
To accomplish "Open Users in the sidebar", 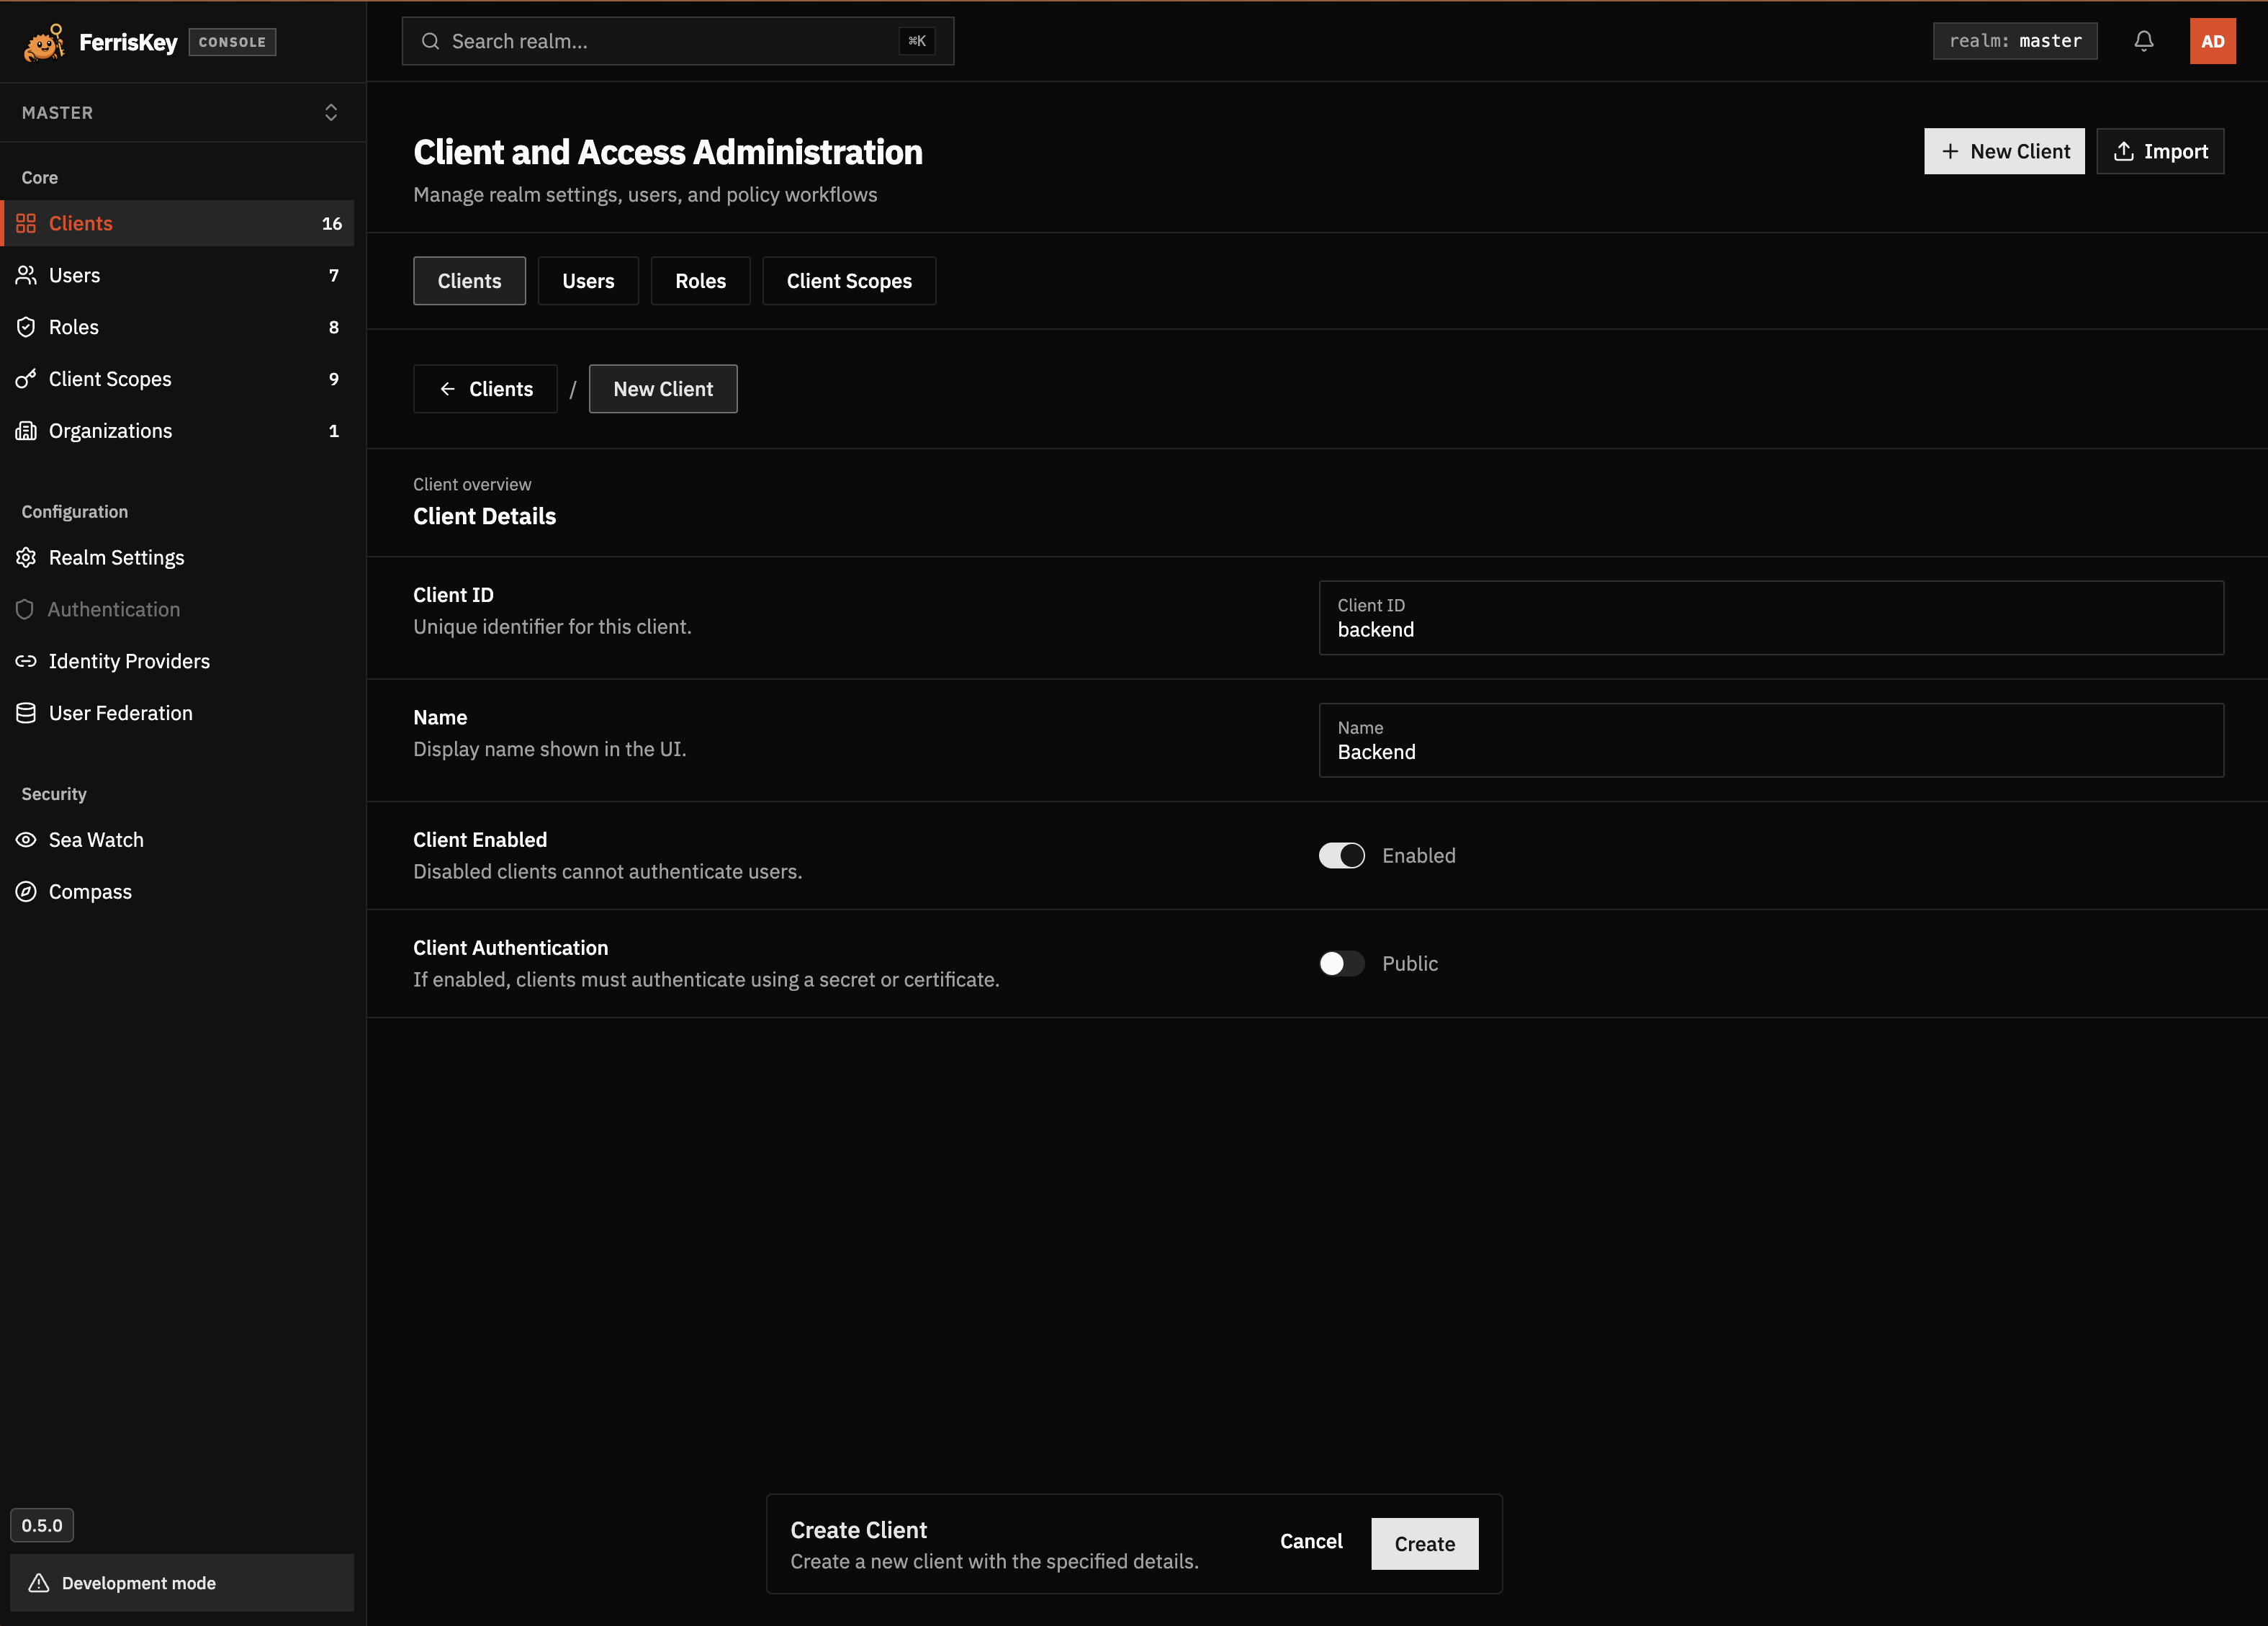I will [178, 275].
